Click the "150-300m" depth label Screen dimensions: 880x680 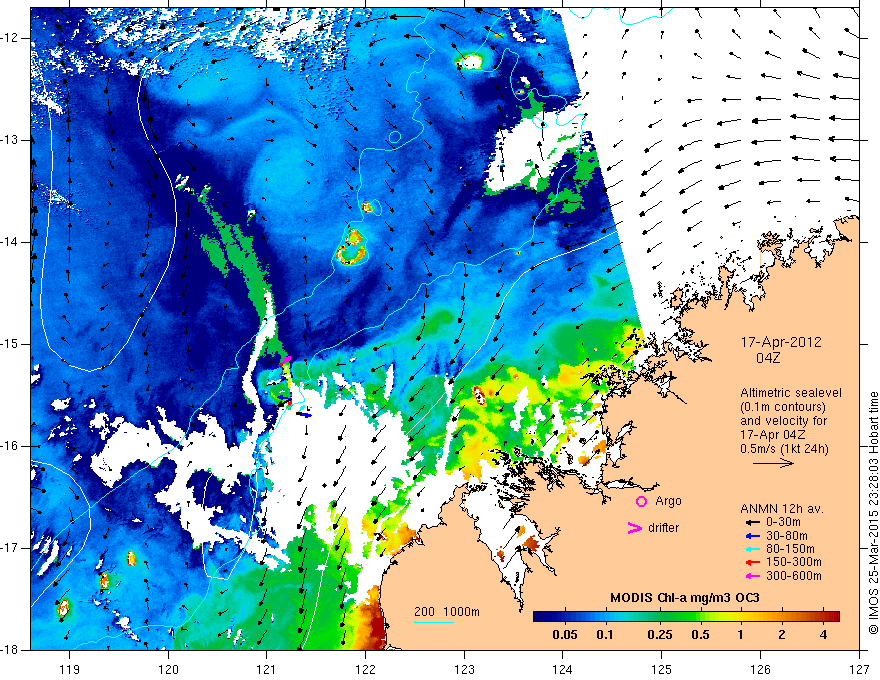pyautogui.click(x=794, y=562)
